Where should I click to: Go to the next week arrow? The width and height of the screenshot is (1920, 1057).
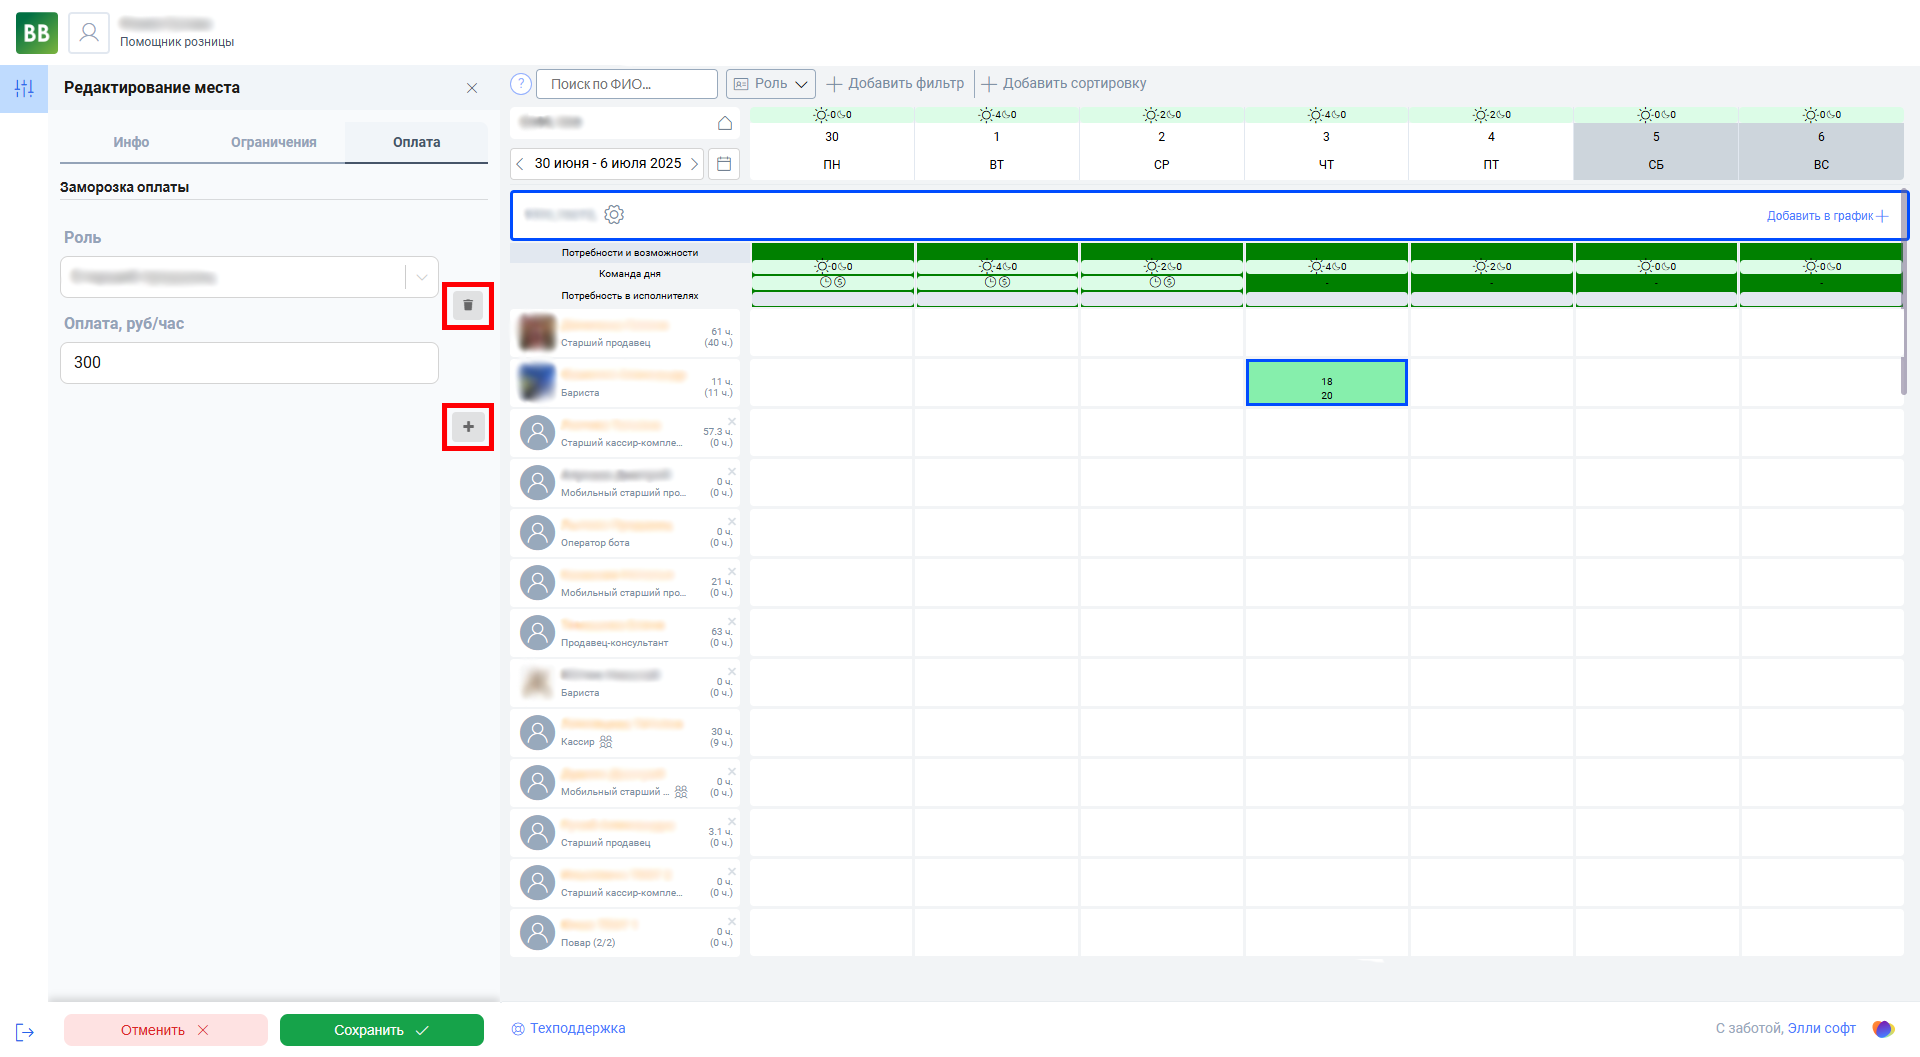(694, 164)
